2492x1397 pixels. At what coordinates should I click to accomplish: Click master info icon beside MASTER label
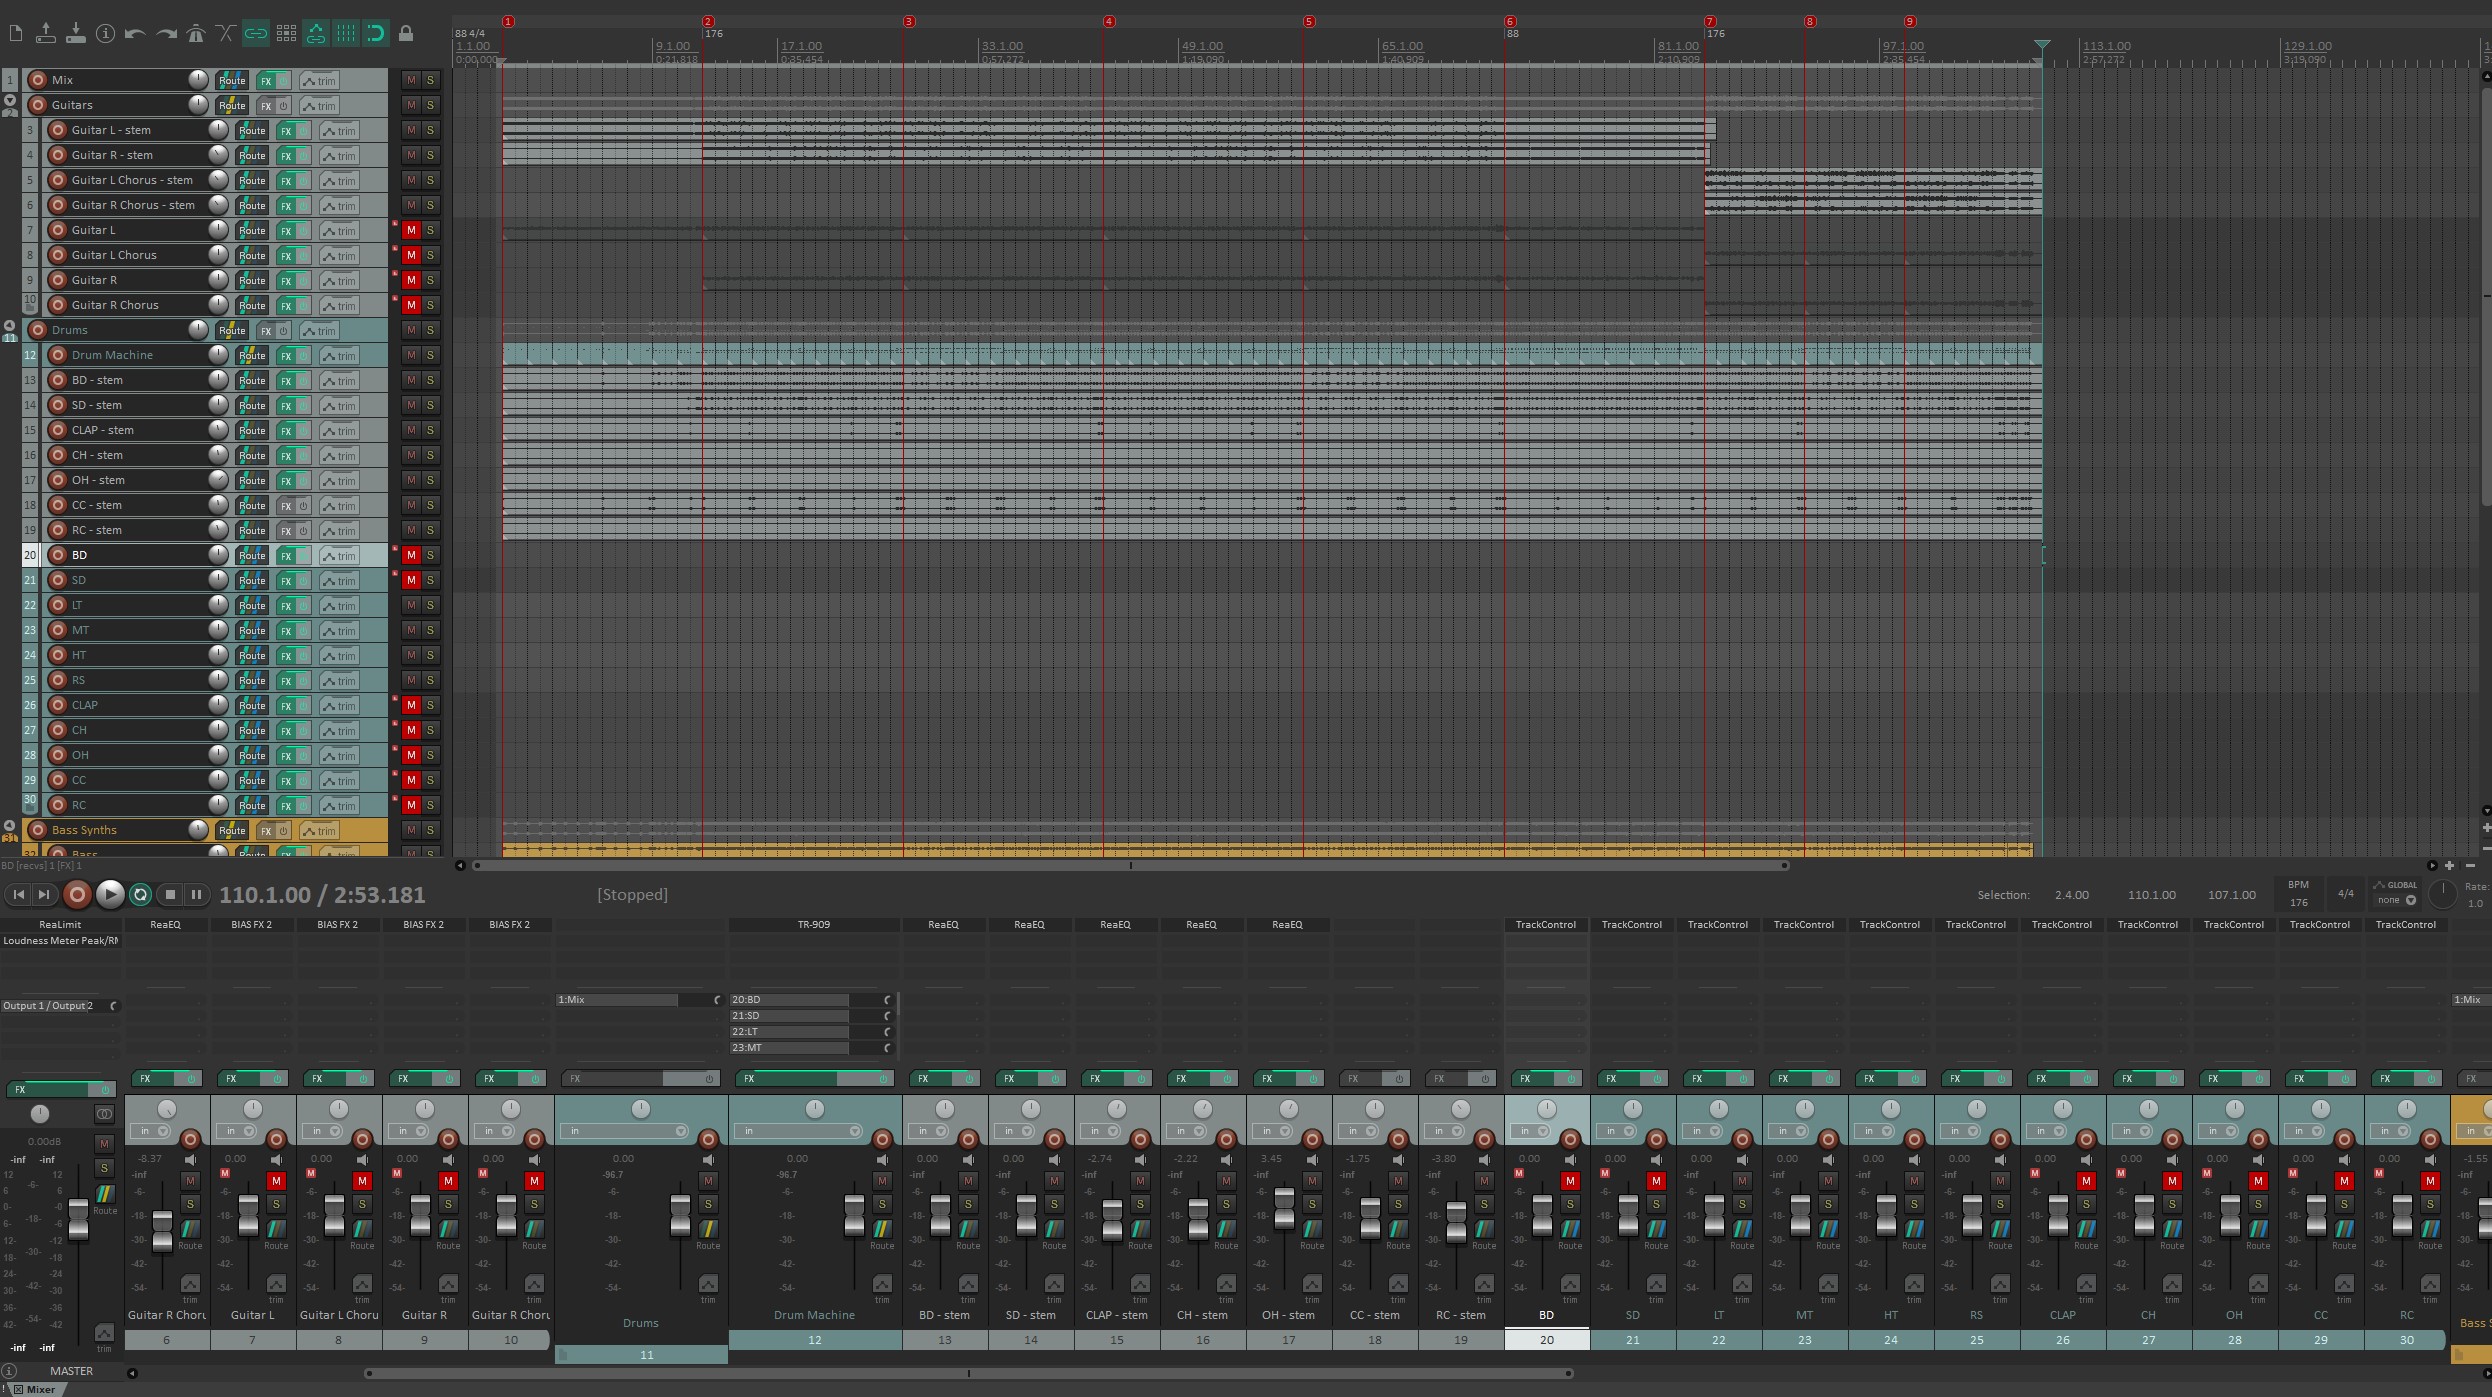[x=9, y=1371]
